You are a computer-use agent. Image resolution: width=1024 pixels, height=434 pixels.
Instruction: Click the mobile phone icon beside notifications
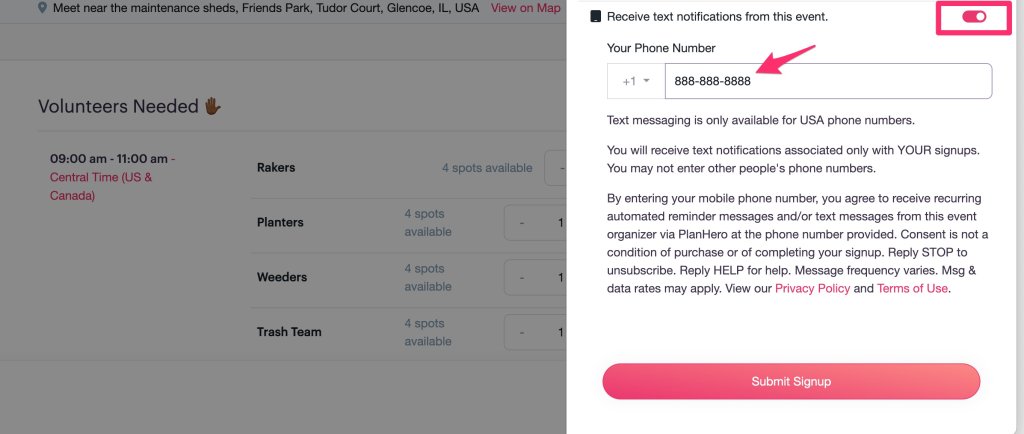pos(596,17)
